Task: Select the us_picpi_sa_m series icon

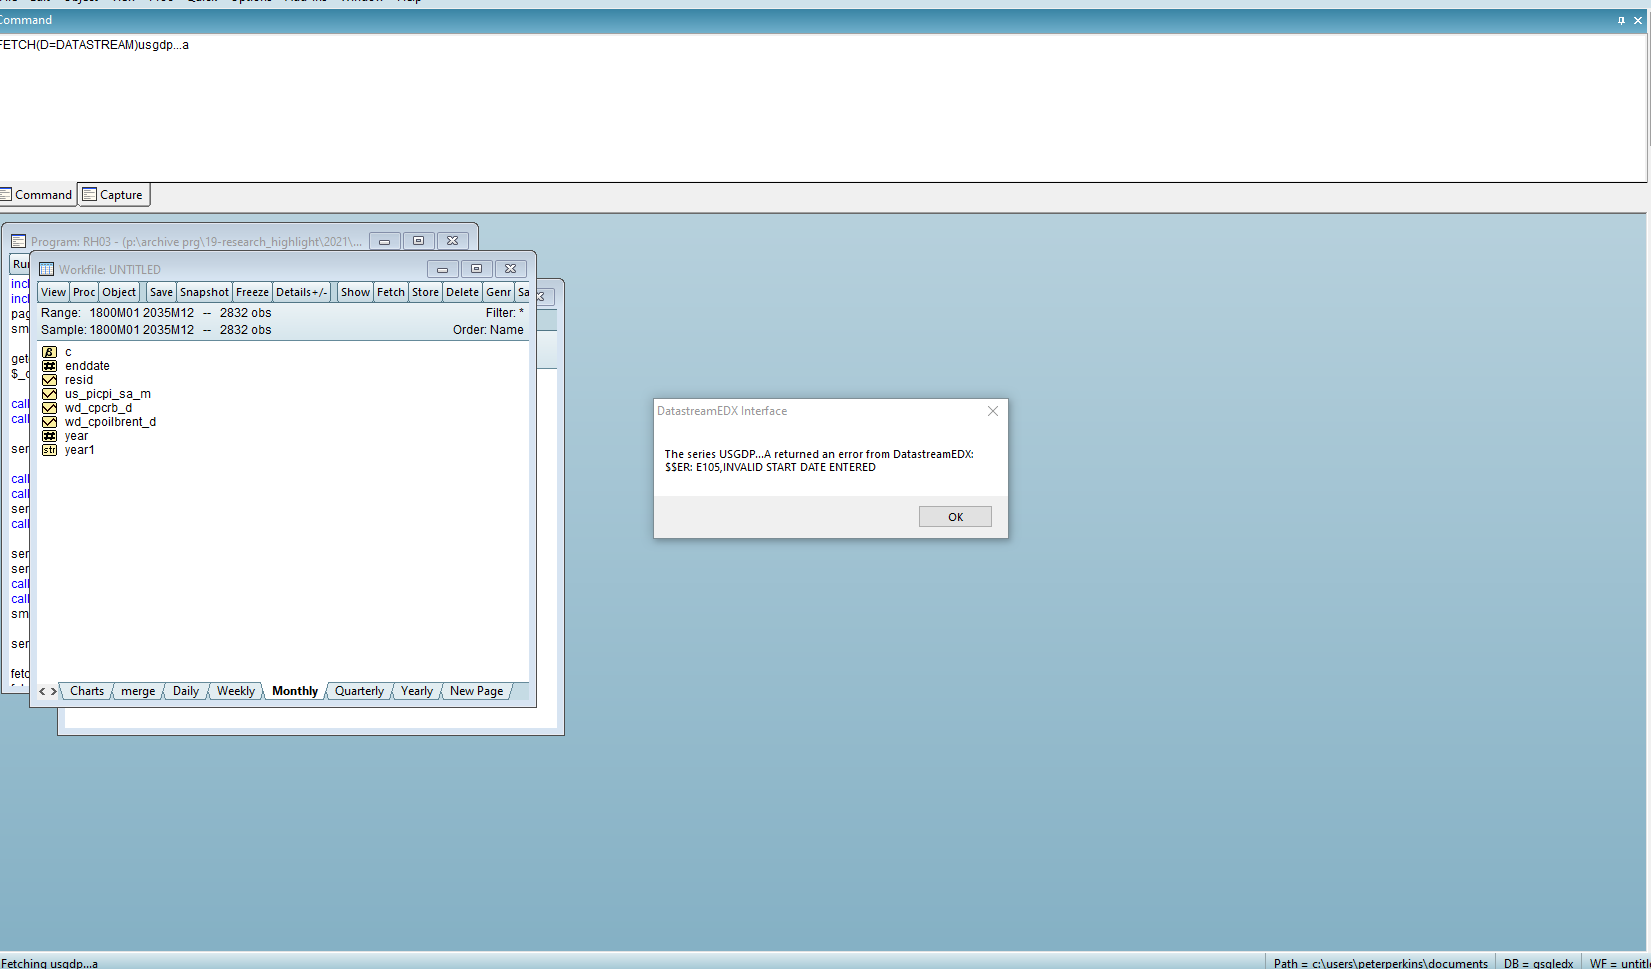Action: click(x=49, y=394)
